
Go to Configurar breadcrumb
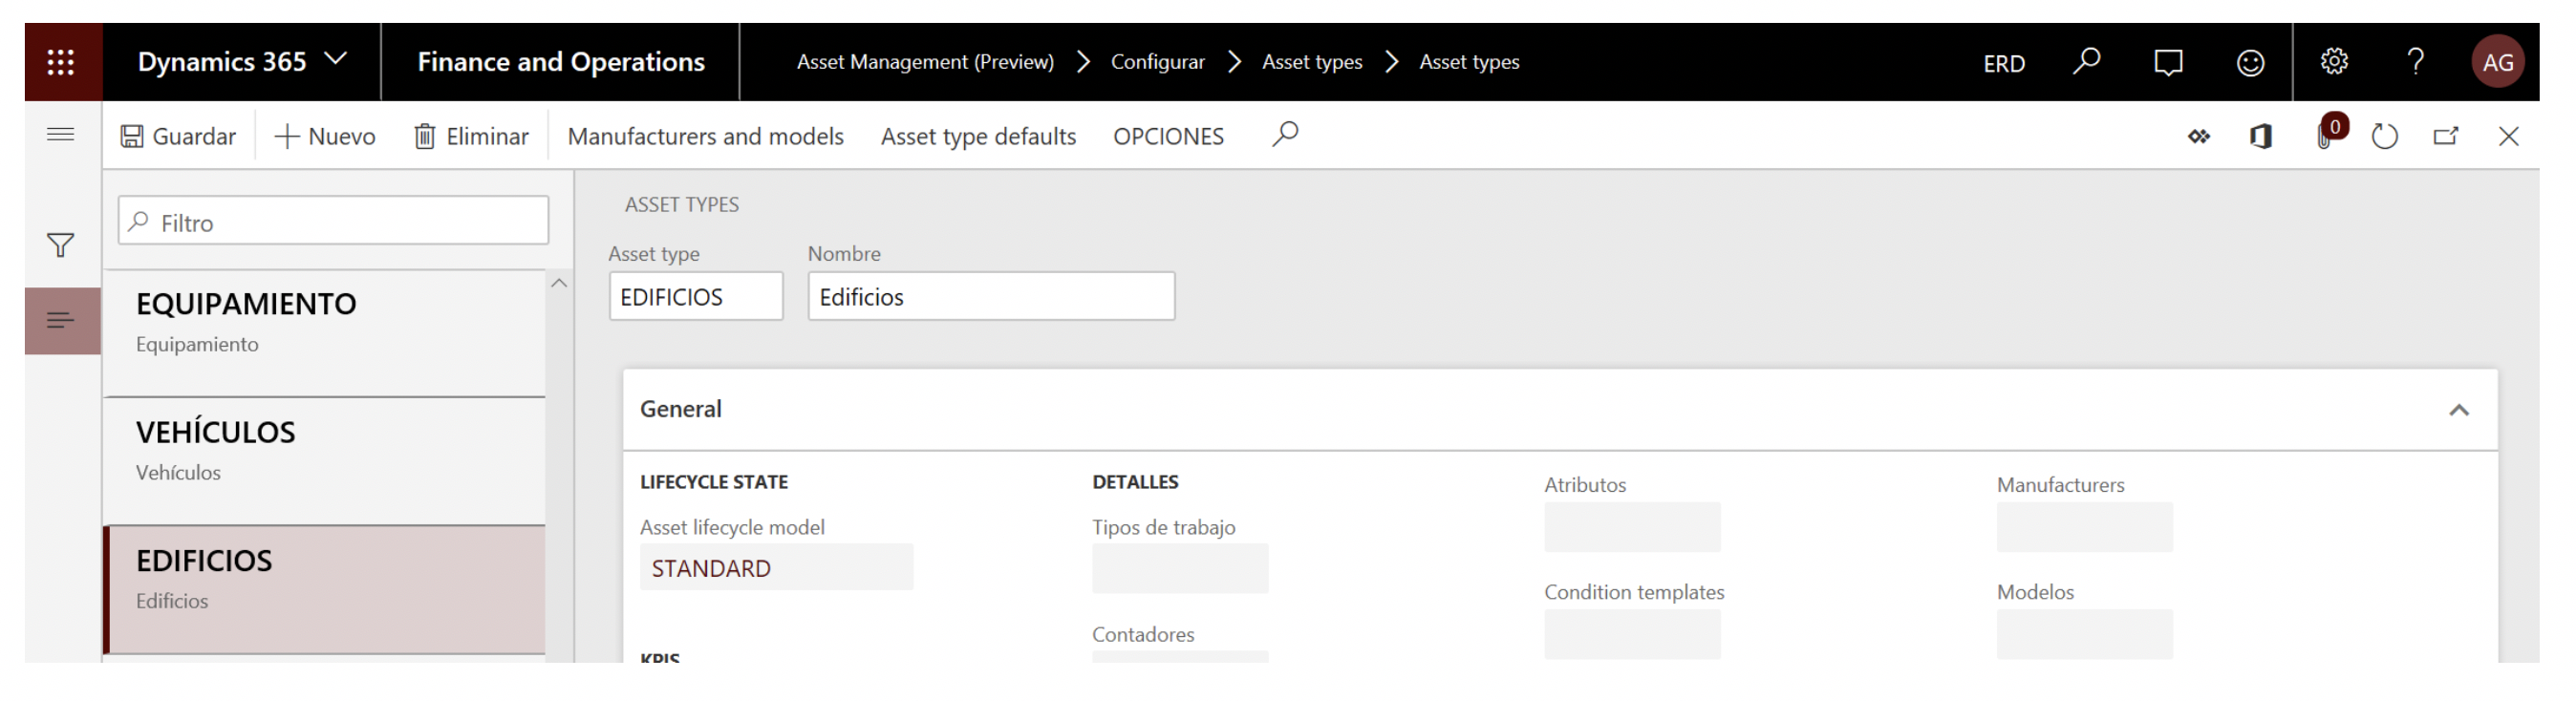pos(1157,62)
